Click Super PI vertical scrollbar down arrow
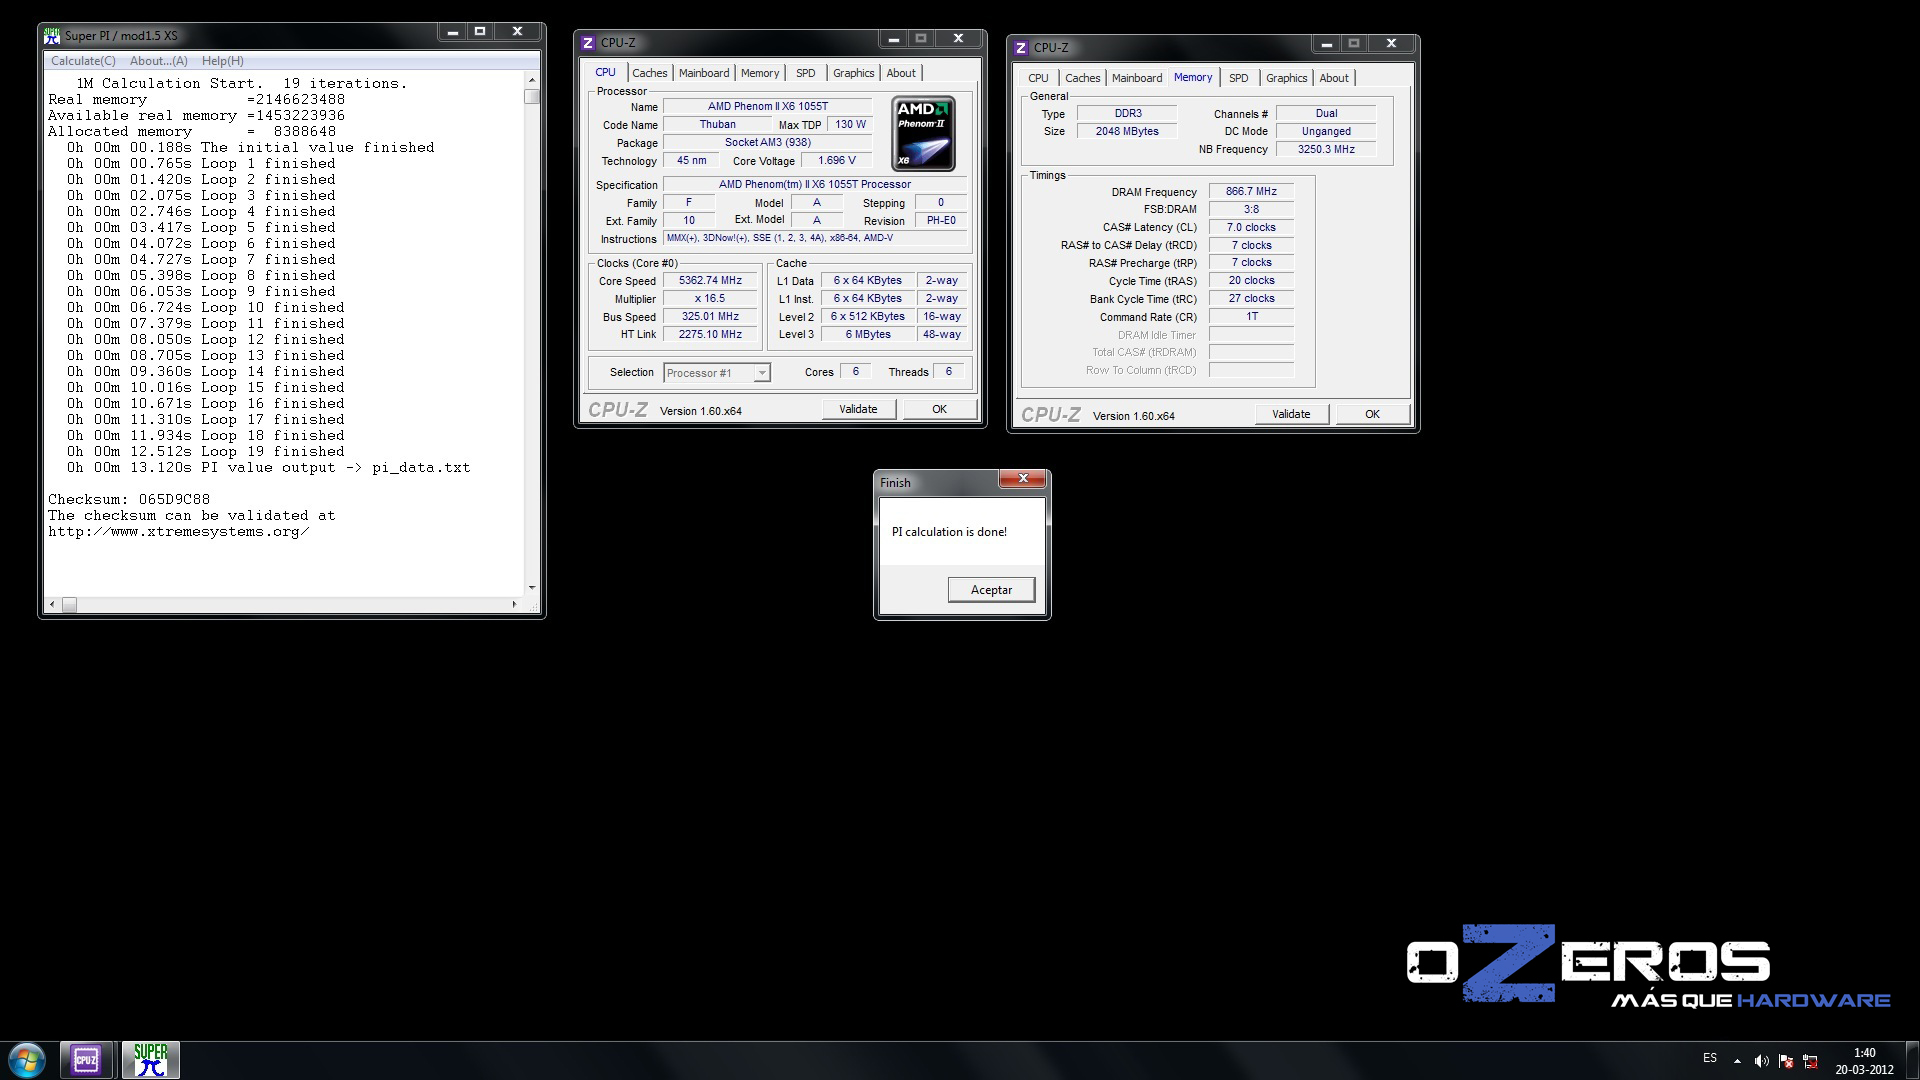This screenshot has width=1920, height=1080. (532, 588)
